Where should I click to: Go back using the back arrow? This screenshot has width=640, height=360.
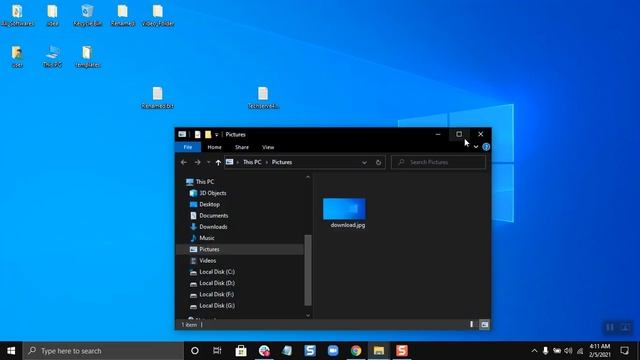click(184, 162)
